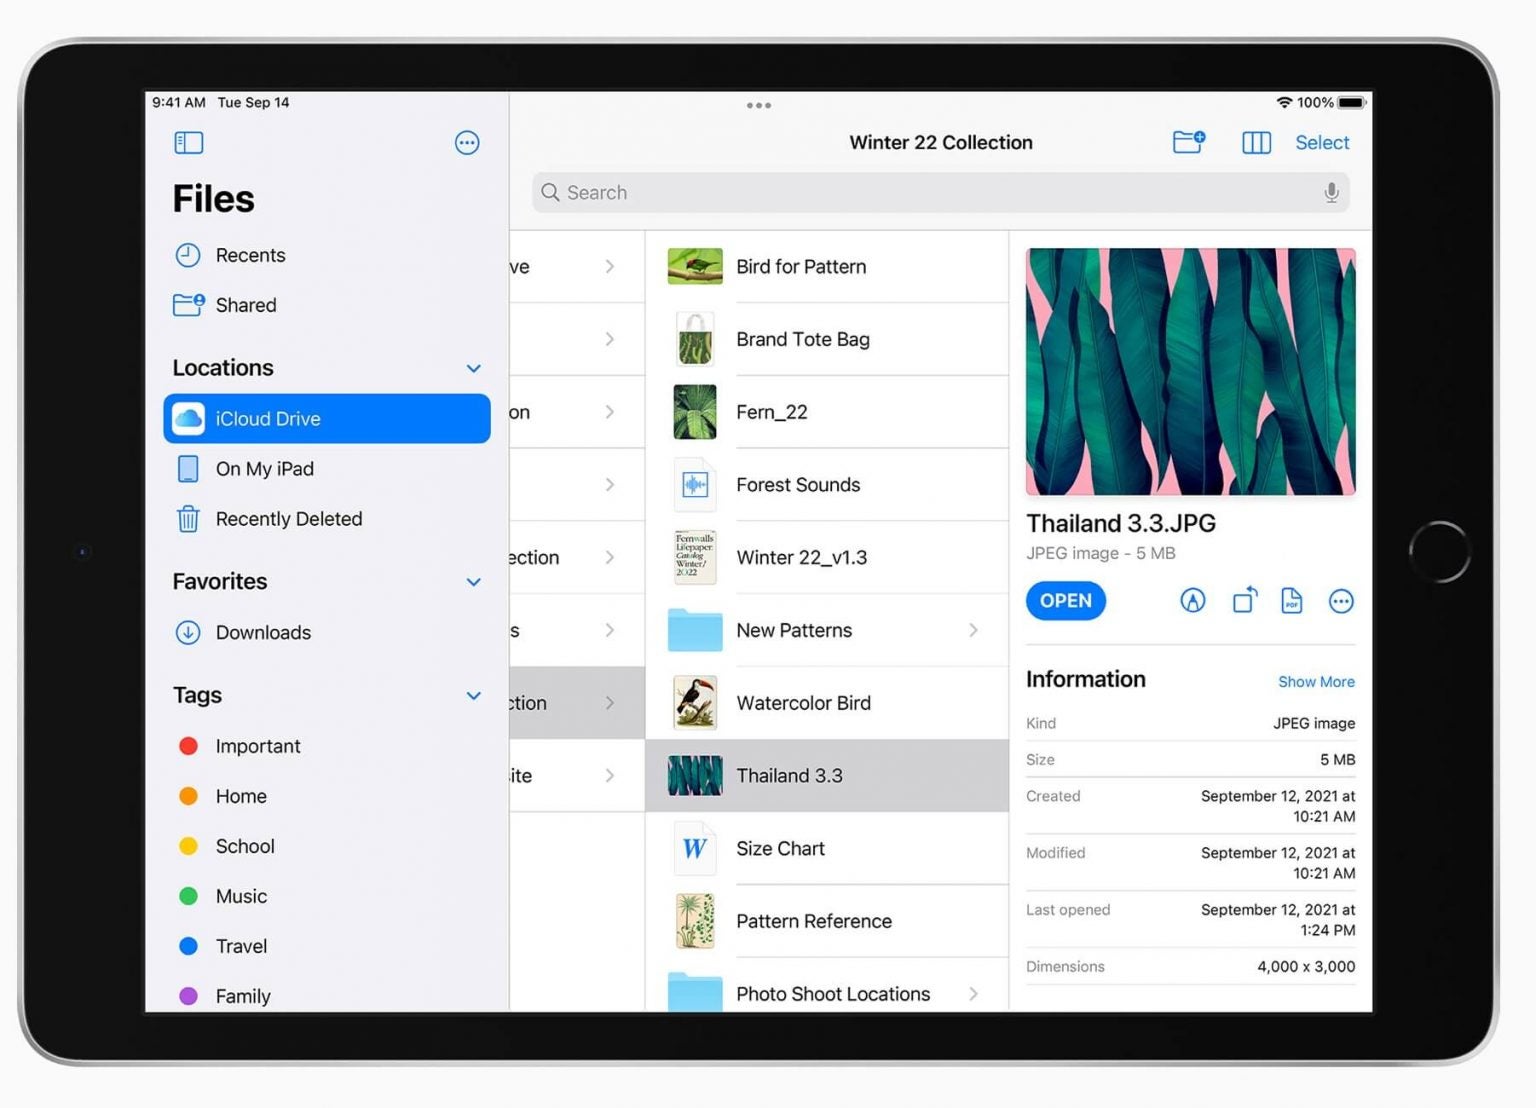Switch to column view using the view icon
Viewport: 1536px width, 1108px height.
pos(1256,142)
